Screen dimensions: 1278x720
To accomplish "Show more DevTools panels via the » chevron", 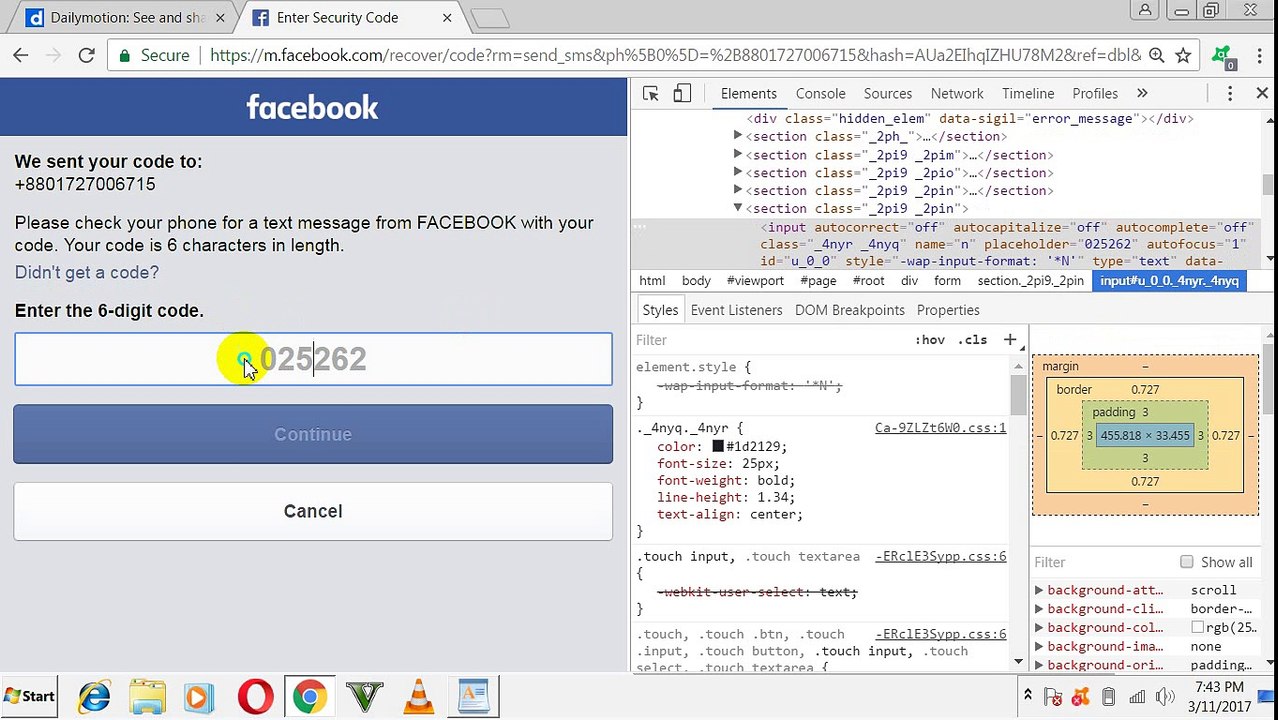I will click(x=1142, y=93).
